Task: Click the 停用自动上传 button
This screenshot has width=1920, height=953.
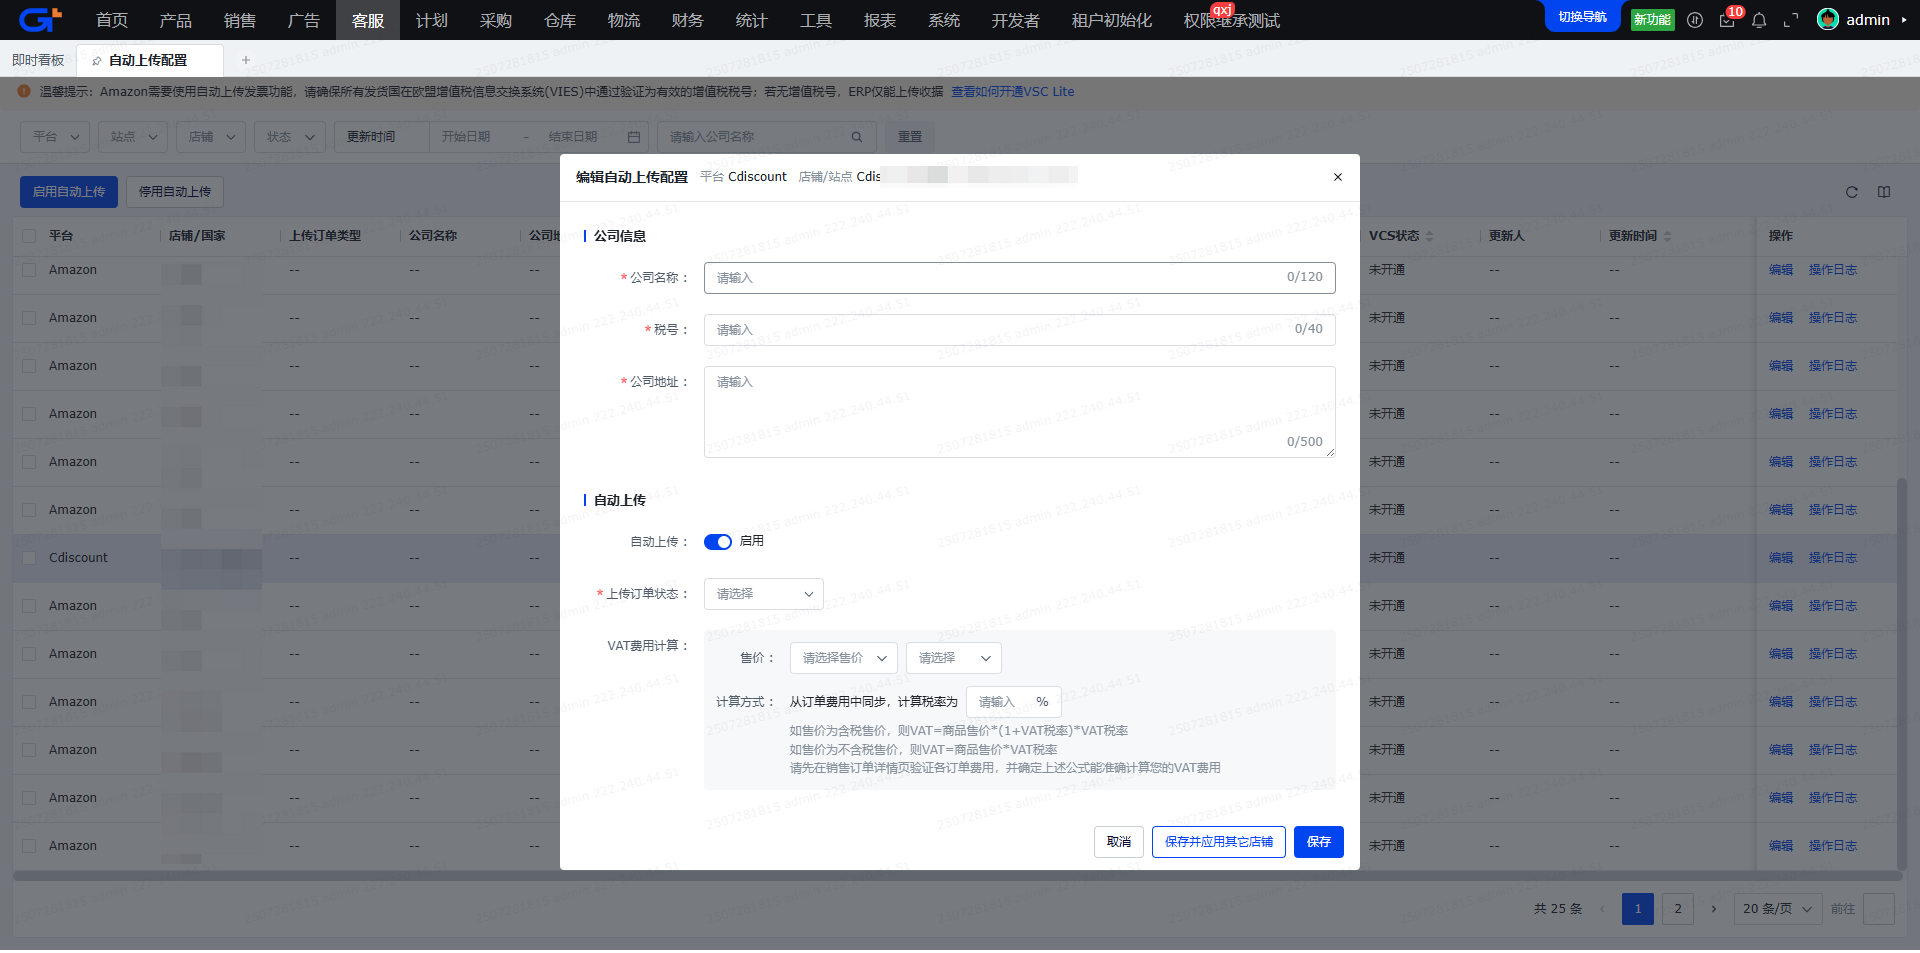Action: [175, 192]
